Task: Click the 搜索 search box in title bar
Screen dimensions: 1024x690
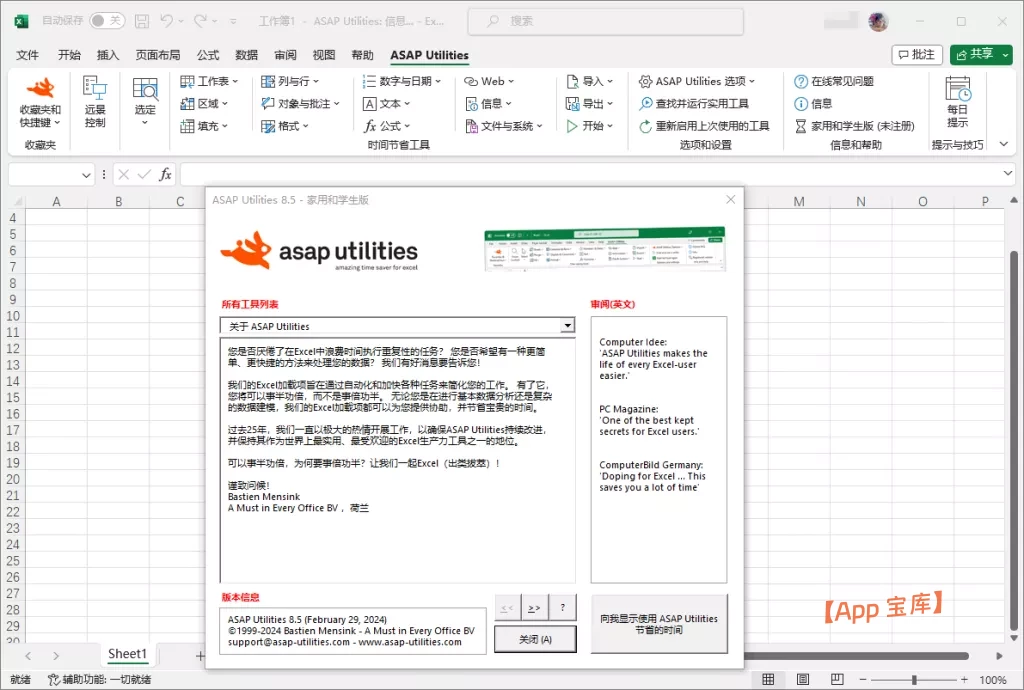Action: [x=606, y=21]
